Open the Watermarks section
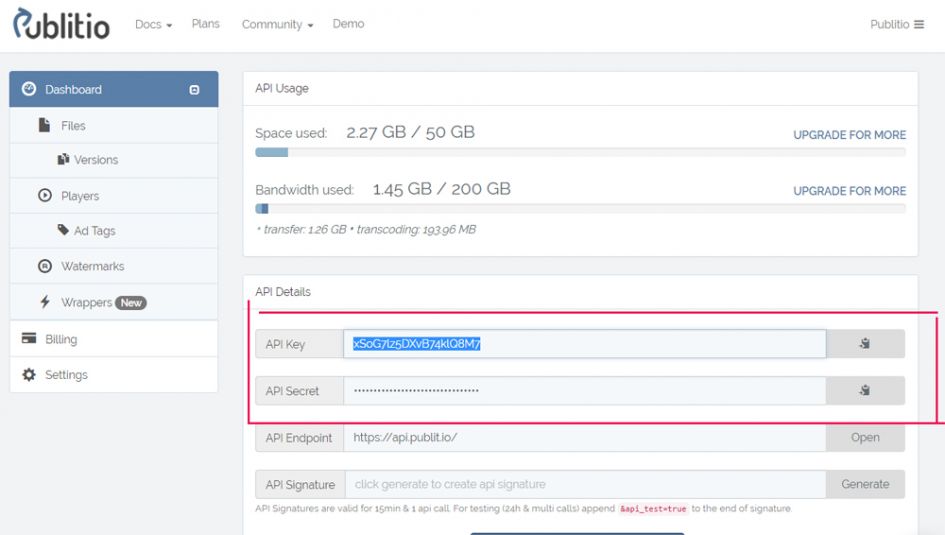 point(114,266)
